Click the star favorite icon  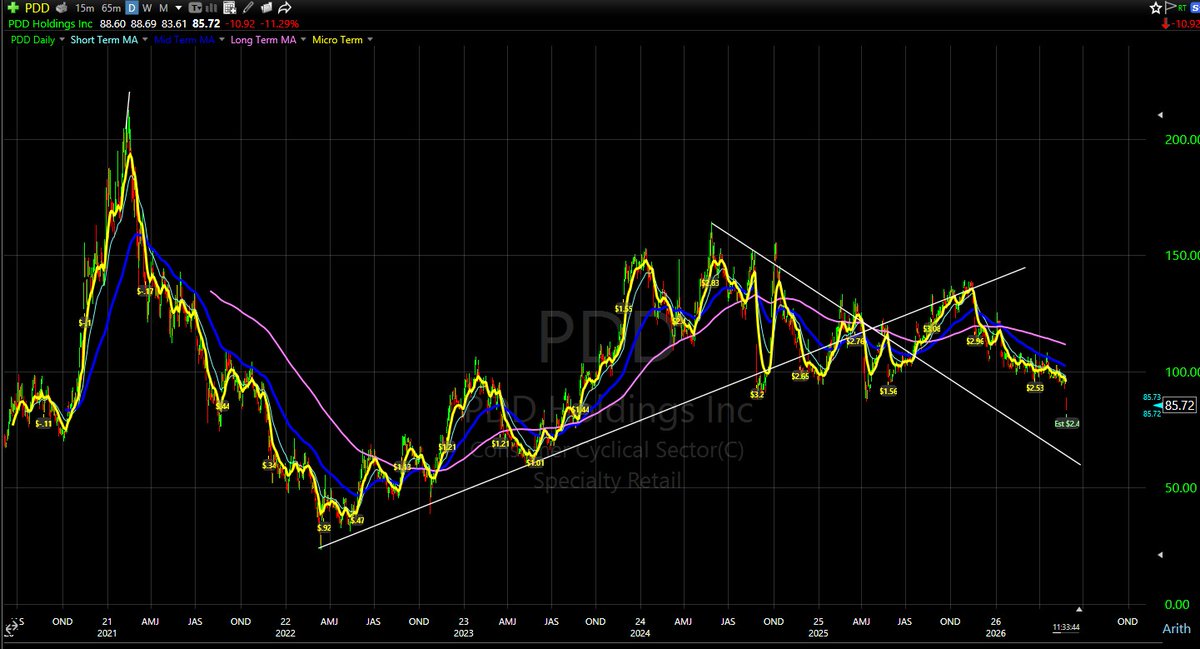click(x=1155, y=8)
